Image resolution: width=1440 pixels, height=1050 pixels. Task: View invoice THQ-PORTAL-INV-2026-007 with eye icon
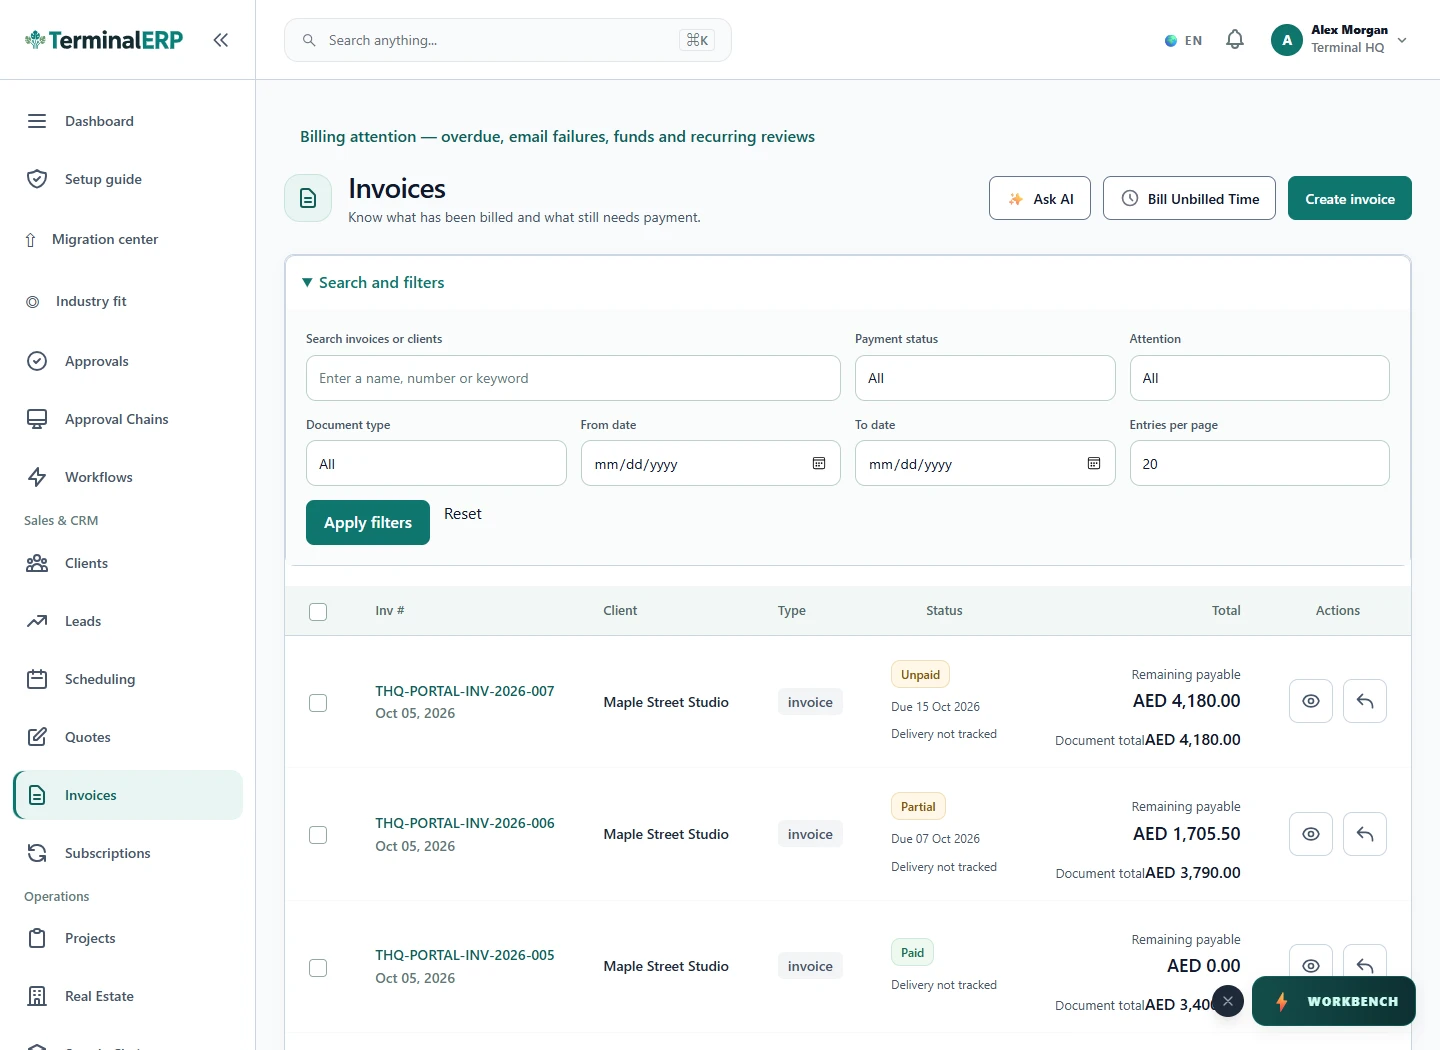coord(1311,701)
